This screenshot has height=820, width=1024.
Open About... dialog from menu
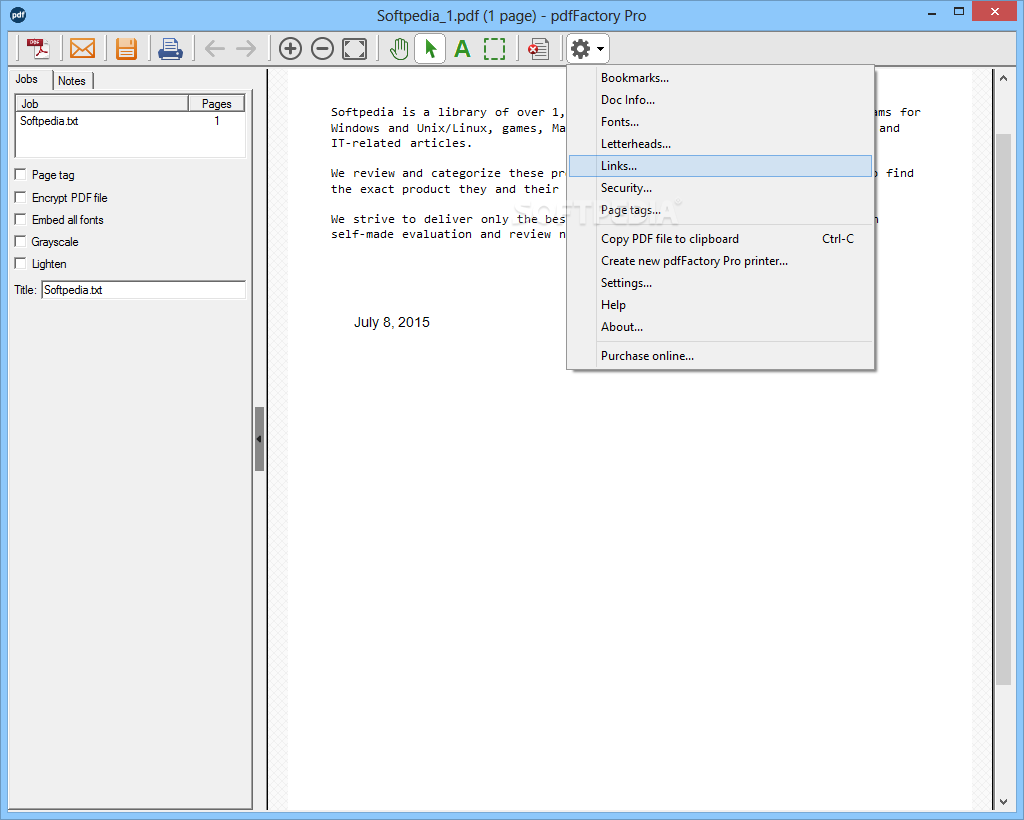tap(720, 327)
